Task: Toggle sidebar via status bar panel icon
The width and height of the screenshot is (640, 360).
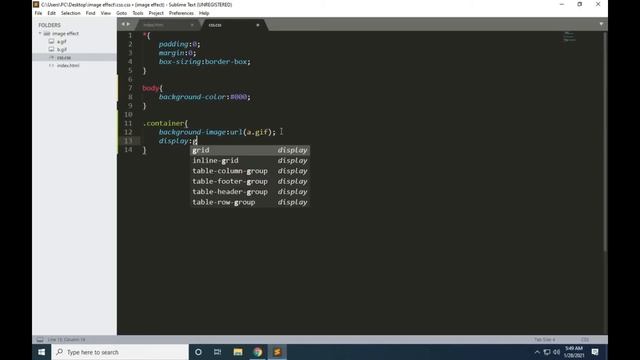Action: click(40, 340)
